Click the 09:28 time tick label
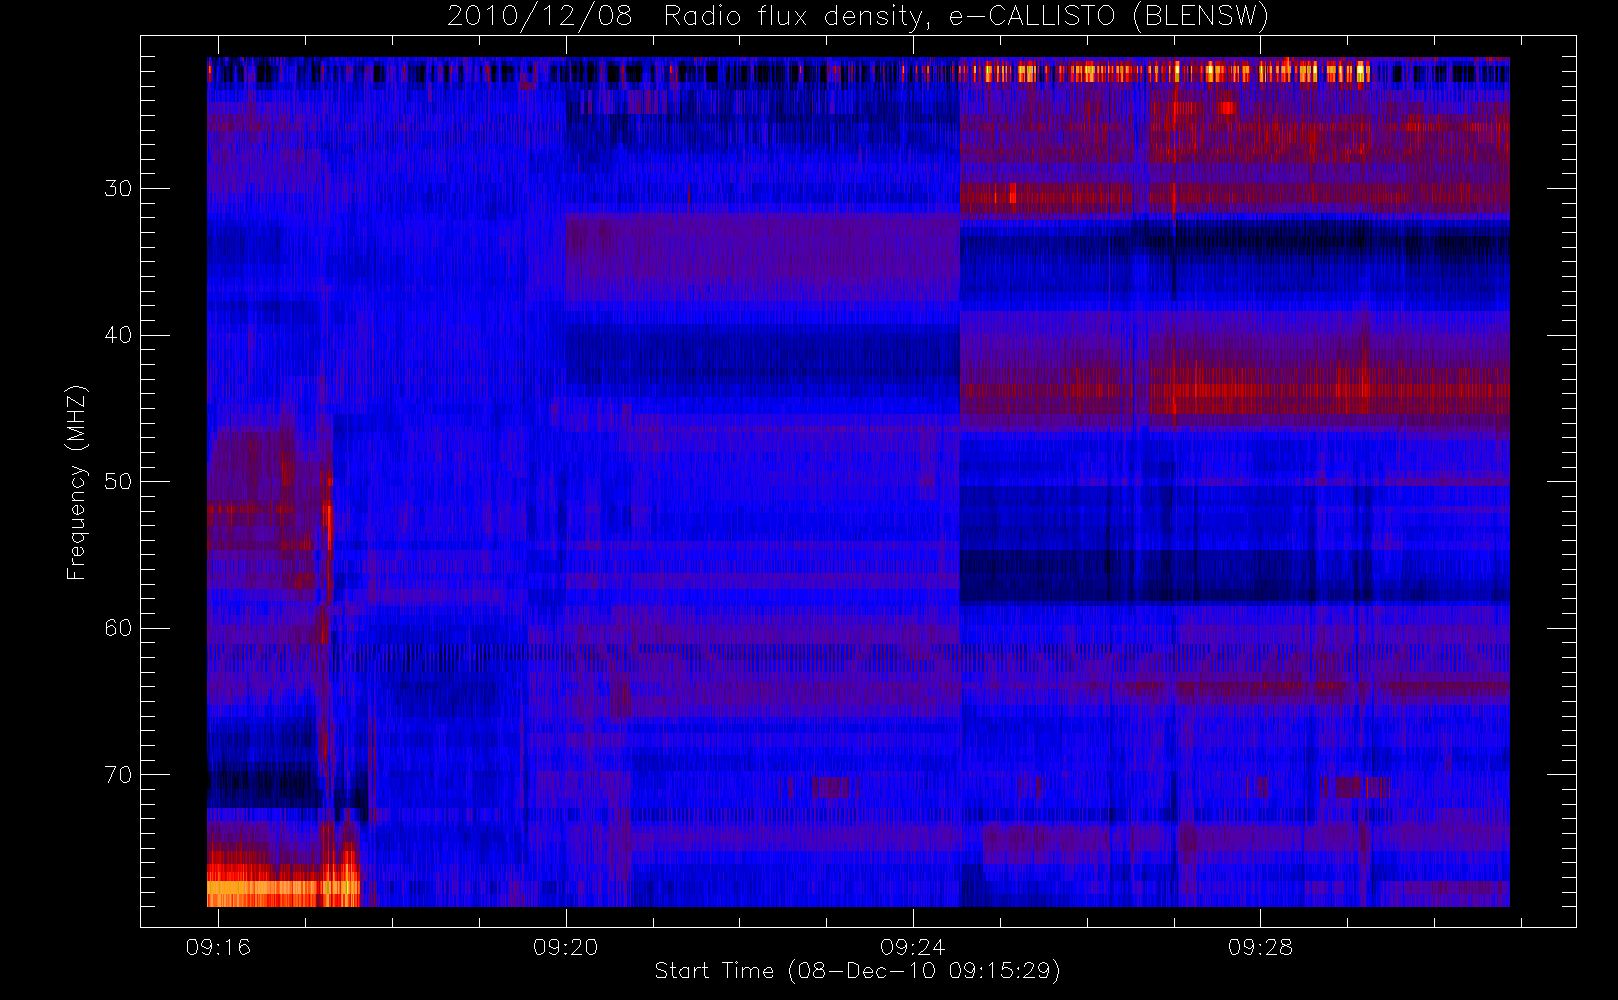Screen dimensions: 1618x1000 (x=1260, y=947)
